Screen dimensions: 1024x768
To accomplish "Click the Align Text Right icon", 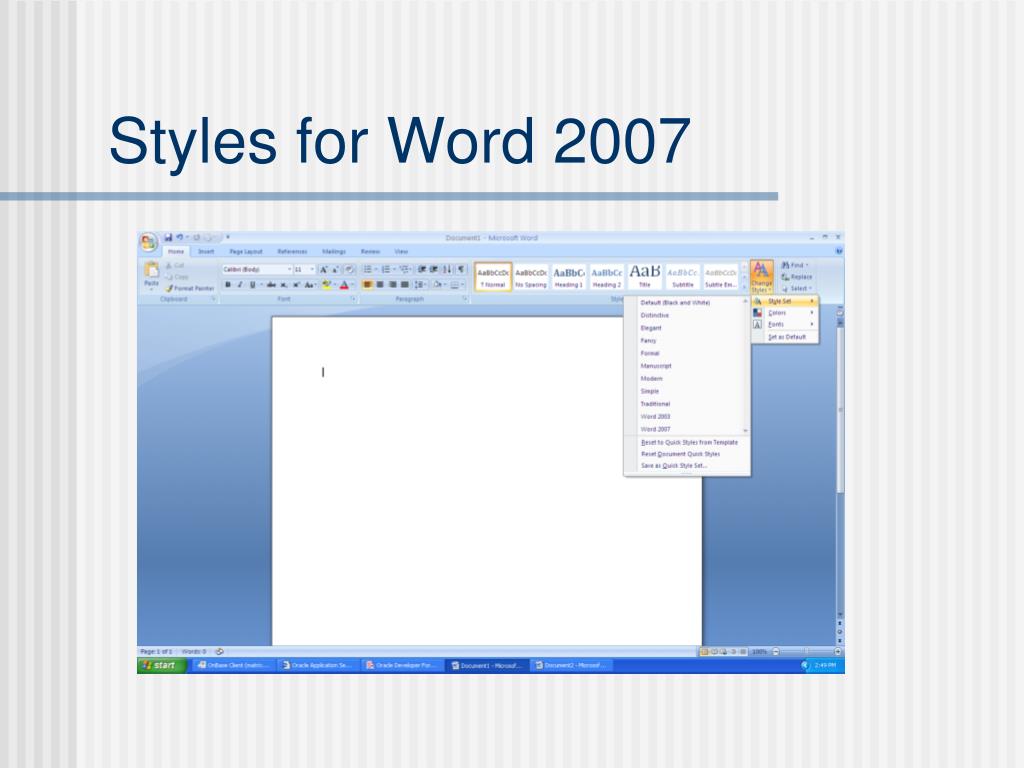I will click(392, 285).
